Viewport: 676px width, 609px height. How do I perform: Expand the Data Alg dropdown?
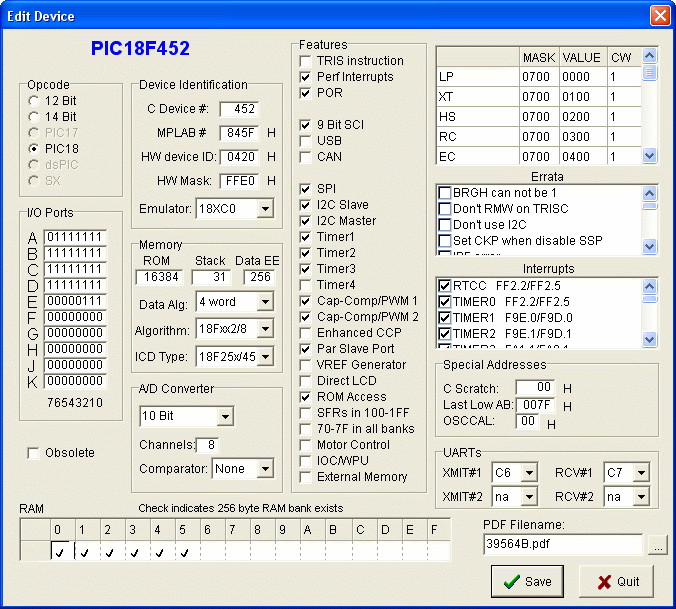coord(264,302)
